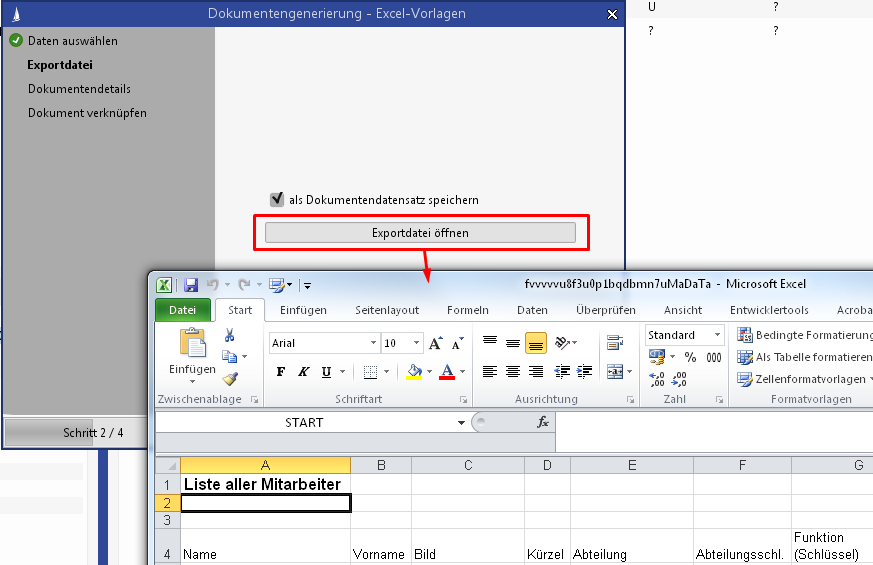Expand the Standard number format dropdown
873x565 pixels.
tap(717, 335)
